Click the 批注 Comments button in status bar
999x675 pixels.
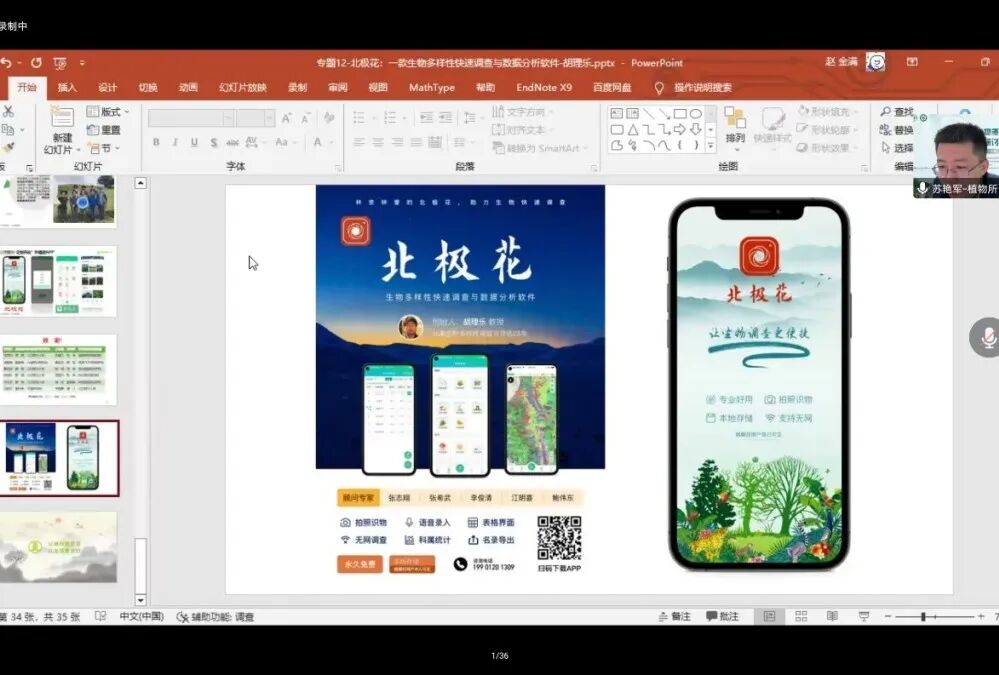coord(722,616)
